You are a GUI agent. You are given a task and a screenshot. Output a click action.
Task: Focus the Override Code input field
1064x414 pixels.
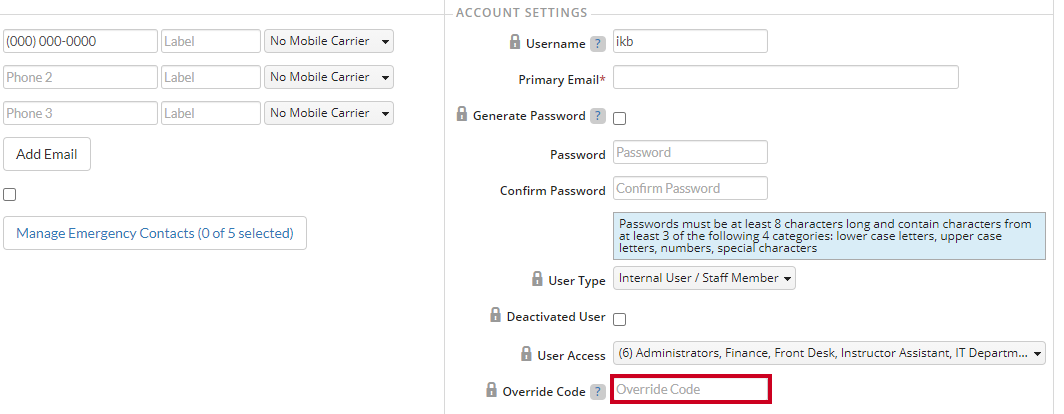click(691, 390)
